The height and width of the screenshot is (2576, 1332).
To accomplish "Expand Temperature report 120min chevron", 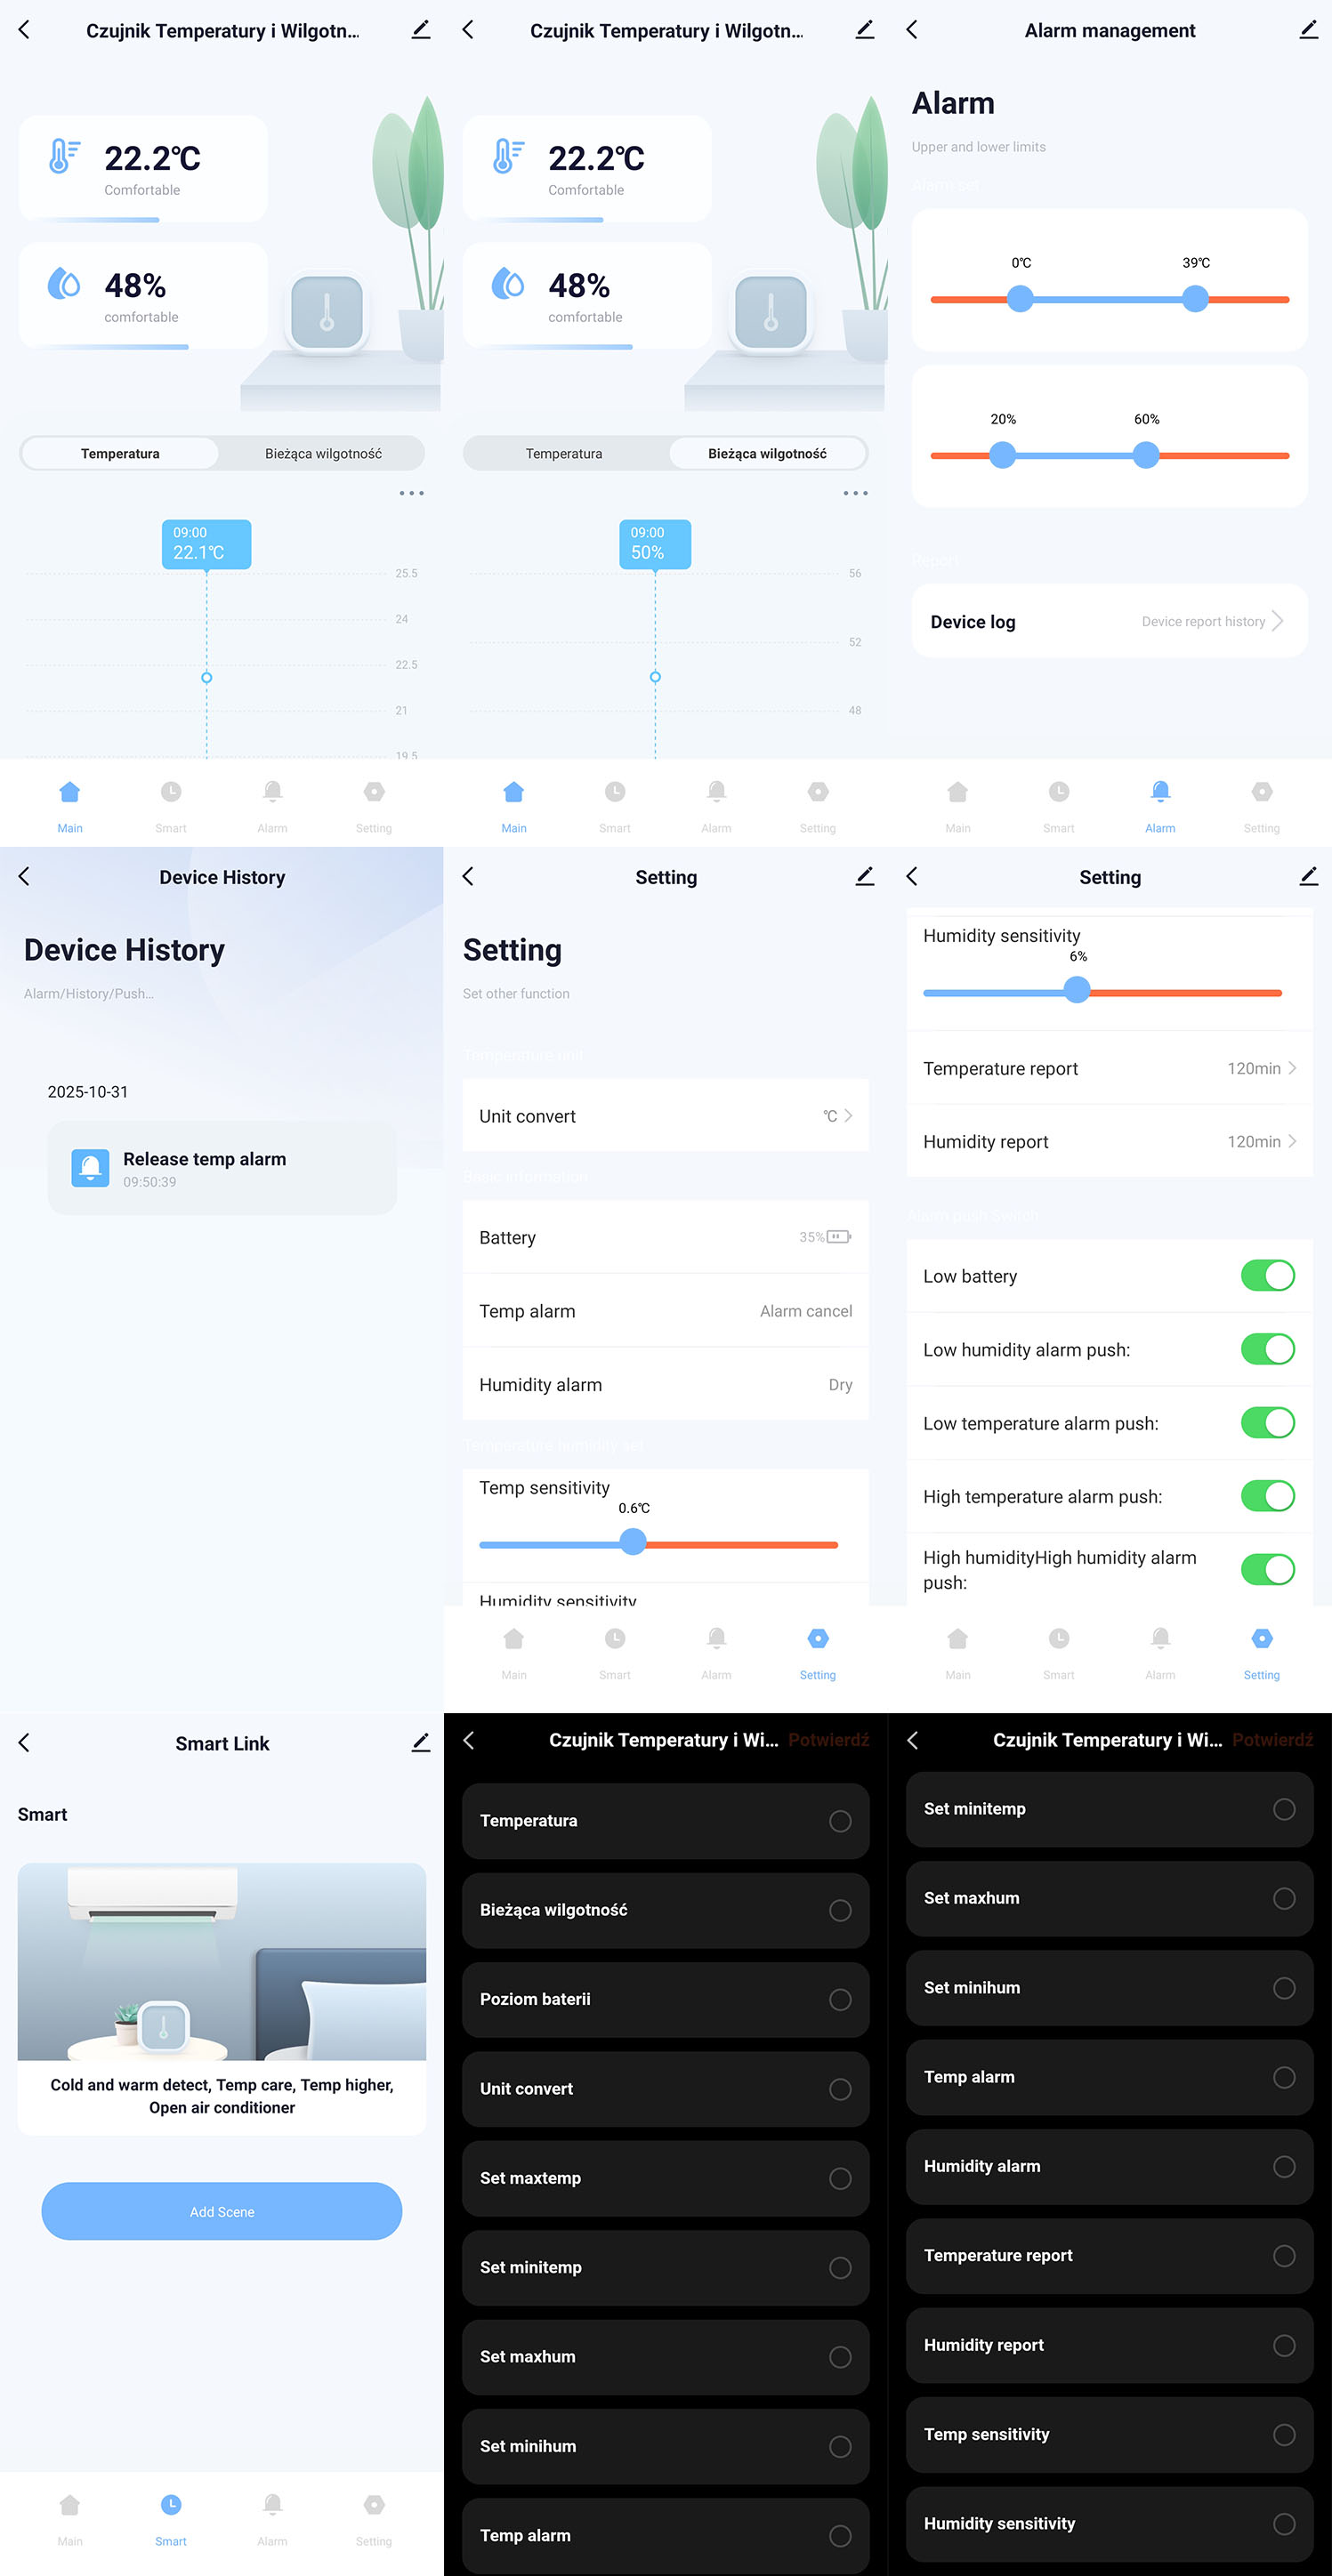I will tap(1292, 1068).
